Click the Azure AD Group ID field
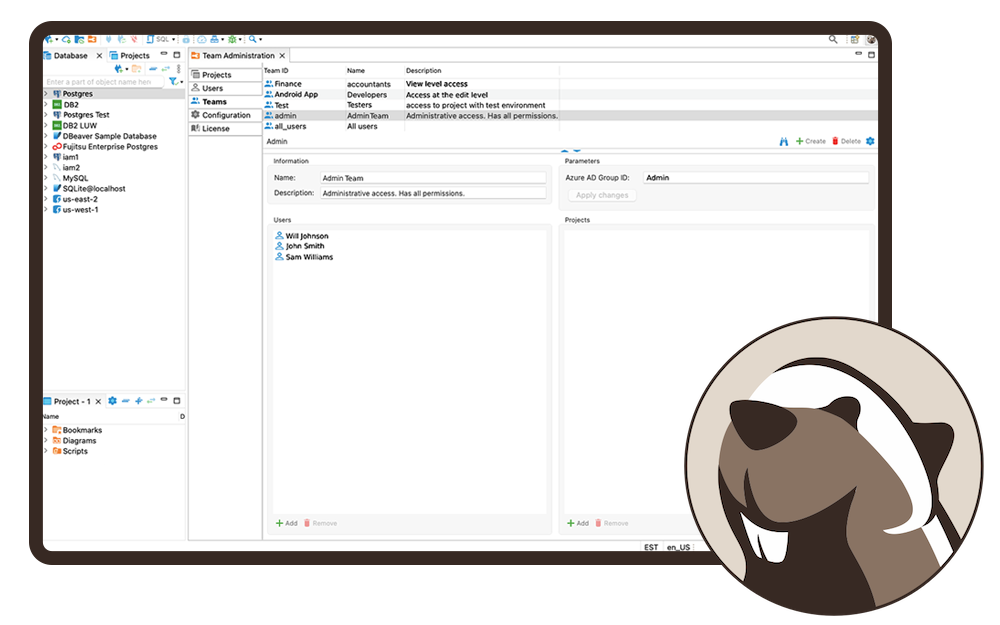The width and height of the screenshot is (1000, 625). [756, 178]
